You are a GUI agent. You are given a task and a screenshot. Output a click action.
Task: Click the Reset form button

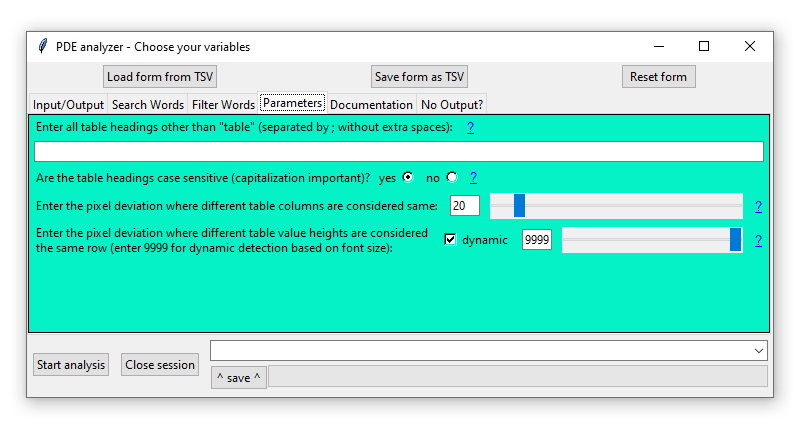(658, 77)
